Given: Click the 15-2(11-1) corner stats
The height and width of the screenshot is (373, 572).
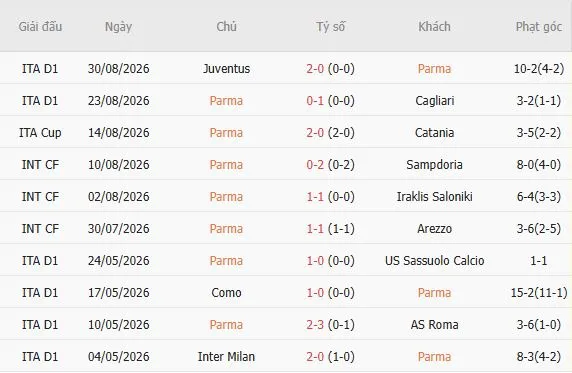Looking at the screenshot, I should click(x=539, y=293).
